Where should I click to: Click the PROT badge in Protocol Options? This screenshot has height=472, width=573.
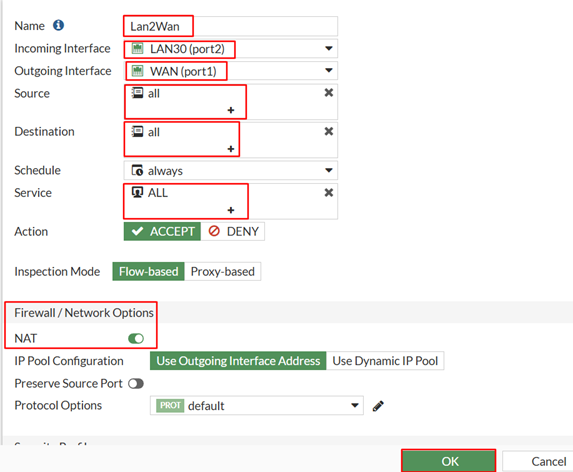170,406
